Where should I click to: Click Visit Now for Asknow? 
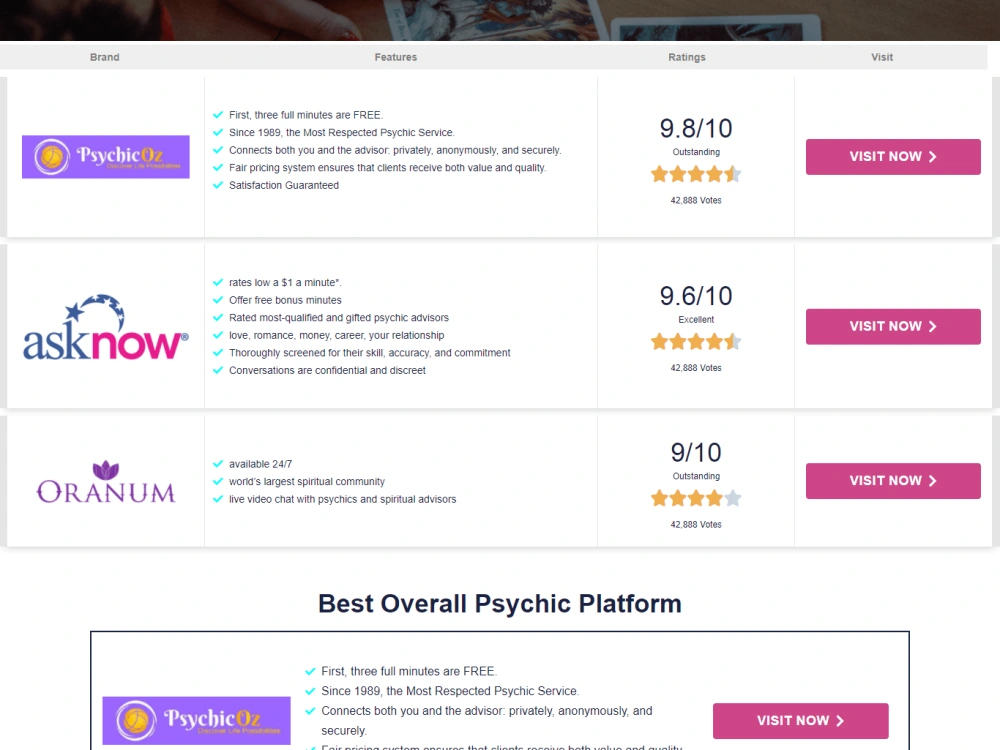tap(893, 326)
